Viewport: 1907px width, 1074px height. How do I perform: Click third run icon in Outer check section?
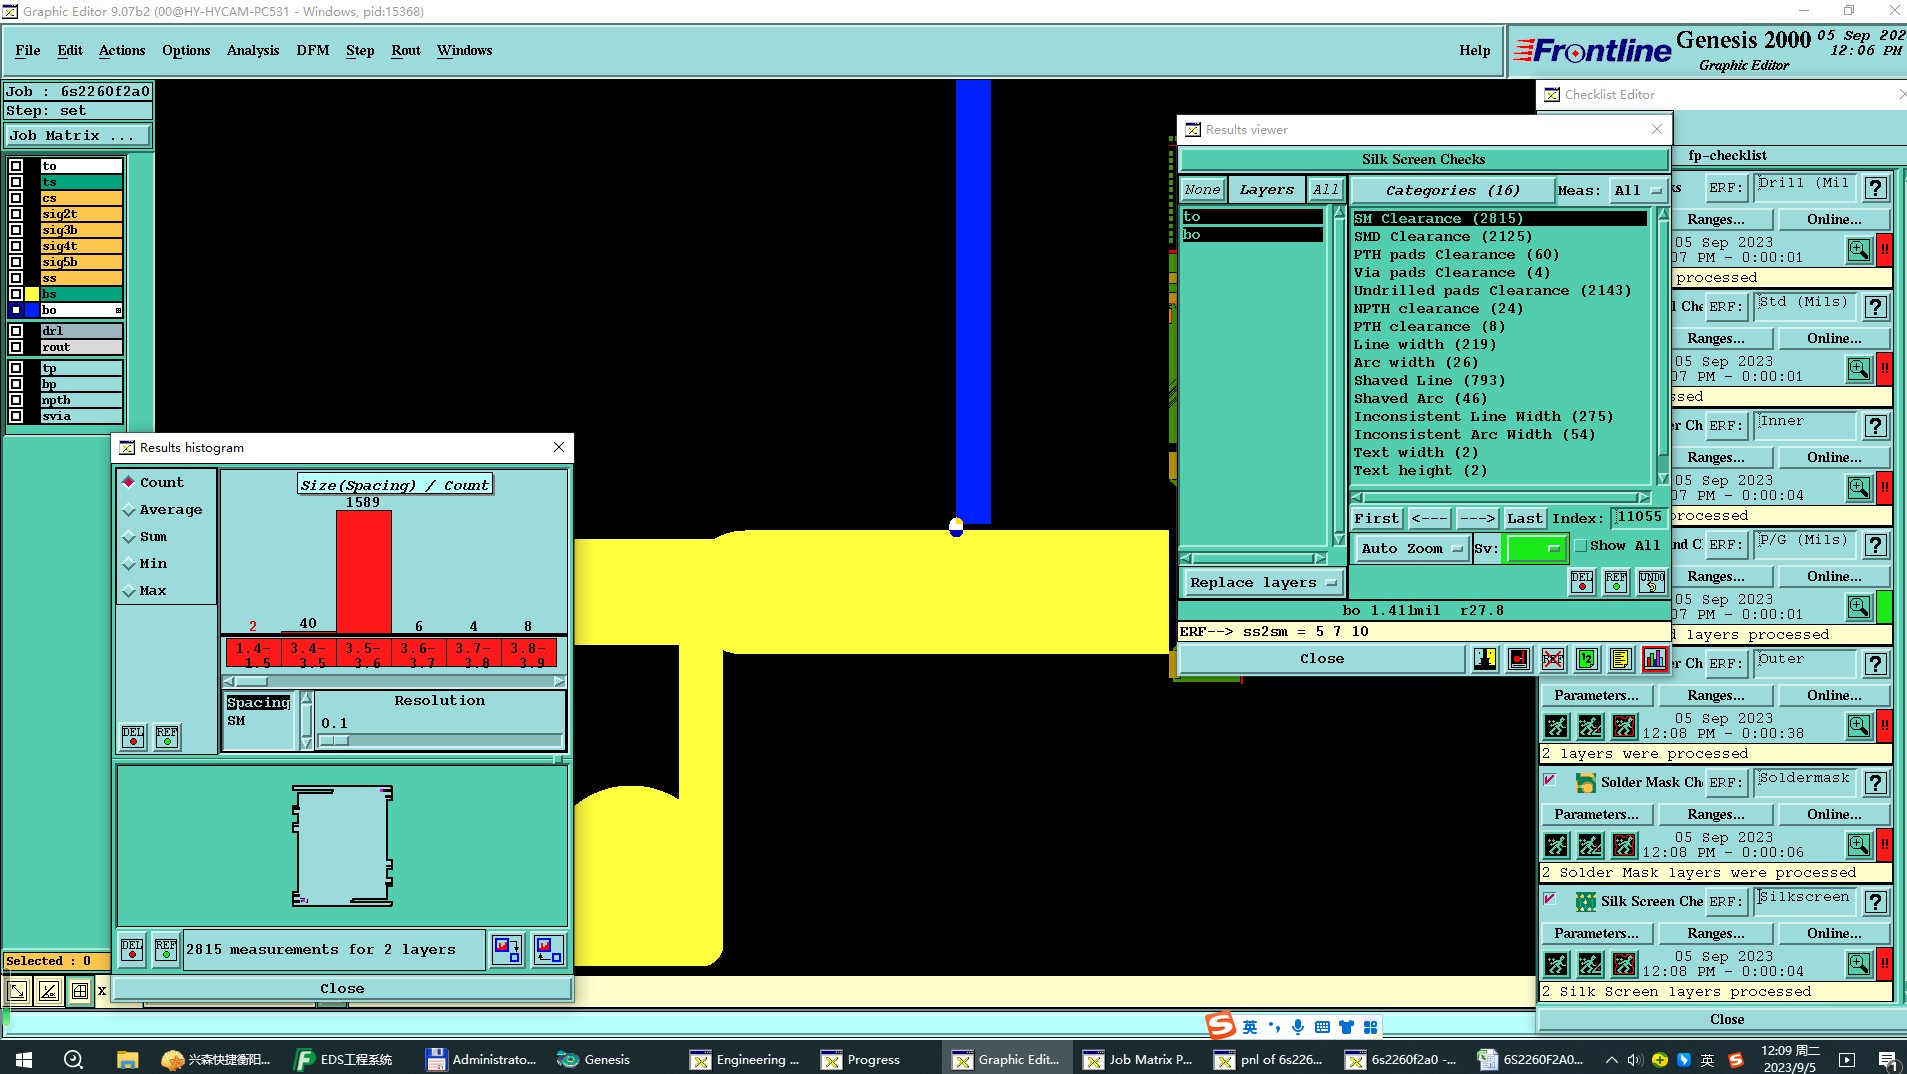1624,727
